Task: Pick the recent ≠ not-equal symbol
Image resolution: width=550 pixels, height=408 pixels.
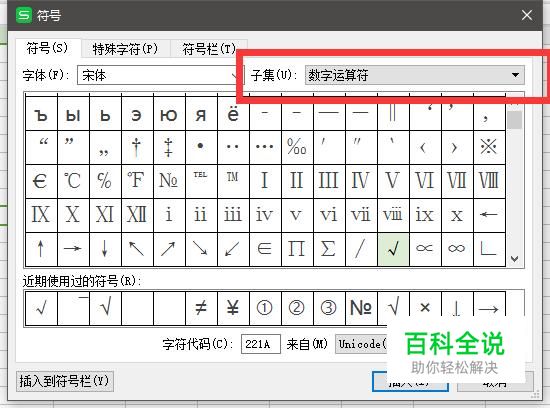Action: click(201, 308)
